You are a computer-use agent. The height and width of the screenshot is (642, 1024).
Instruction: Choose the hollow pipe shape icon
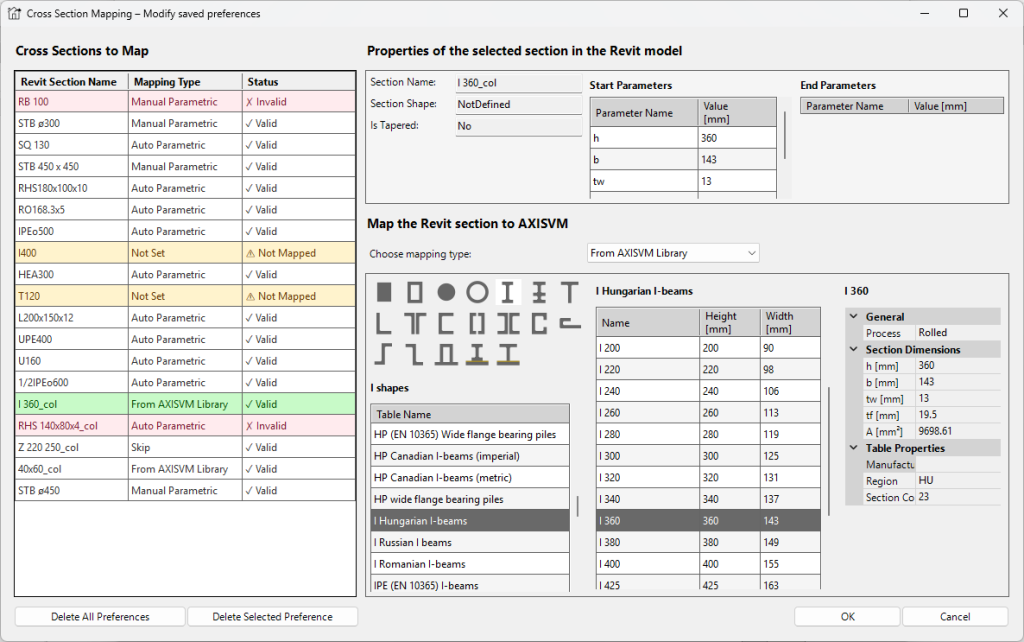477,292
